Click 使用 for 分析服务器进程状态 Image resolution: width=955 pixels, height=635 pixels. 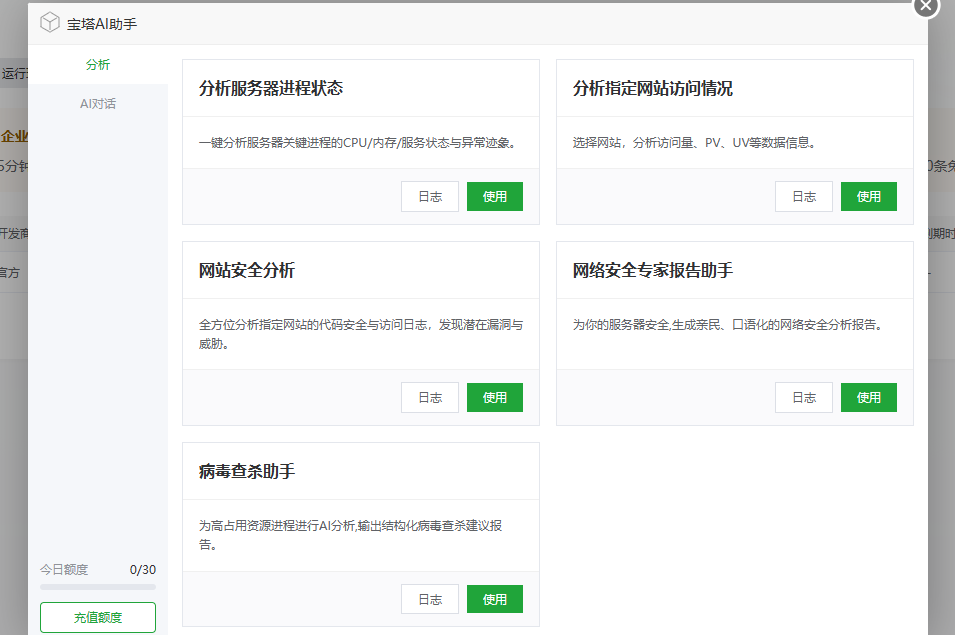coord(495,197)
